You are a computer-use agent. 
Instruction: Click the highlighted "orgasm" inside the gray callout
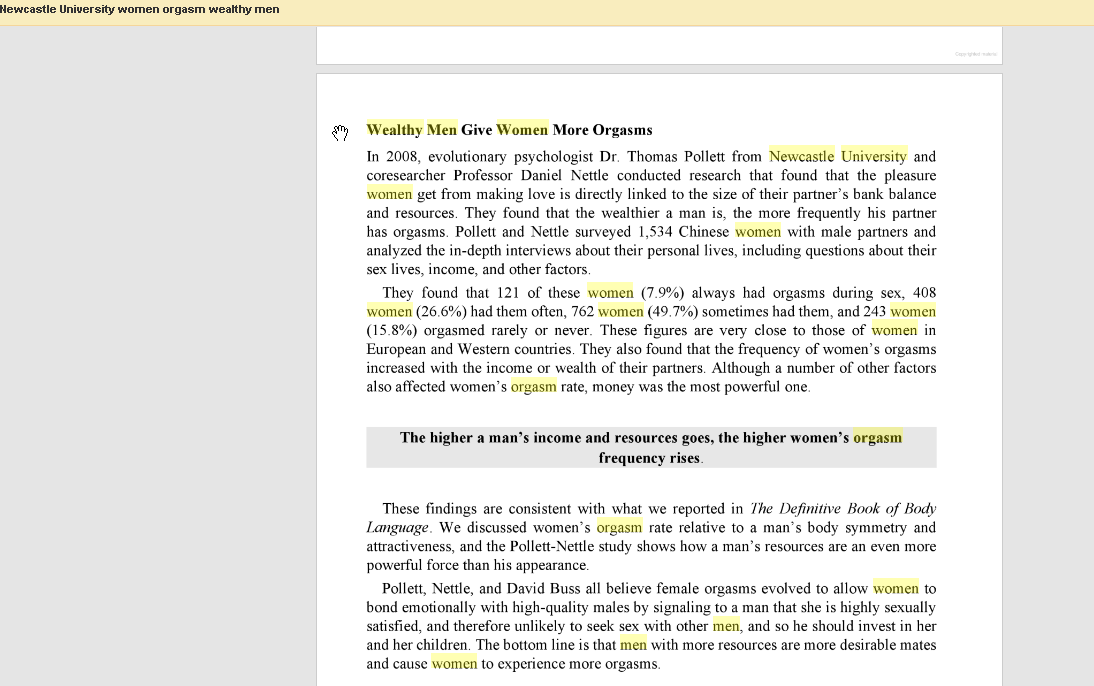click(878, 438)
